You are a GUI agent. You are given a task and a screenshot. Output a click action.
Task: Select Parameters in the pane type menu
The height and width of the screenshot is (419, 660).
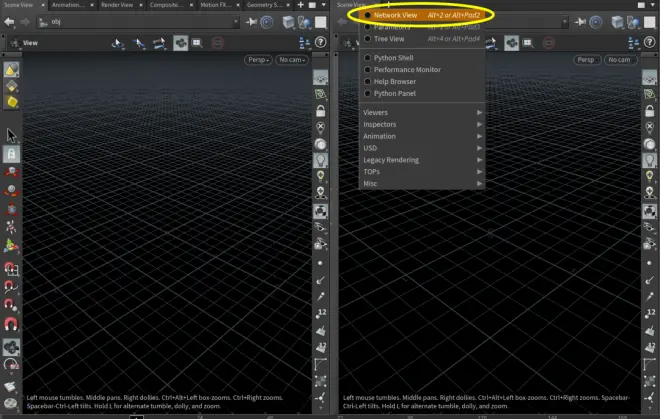pos(422,27)
